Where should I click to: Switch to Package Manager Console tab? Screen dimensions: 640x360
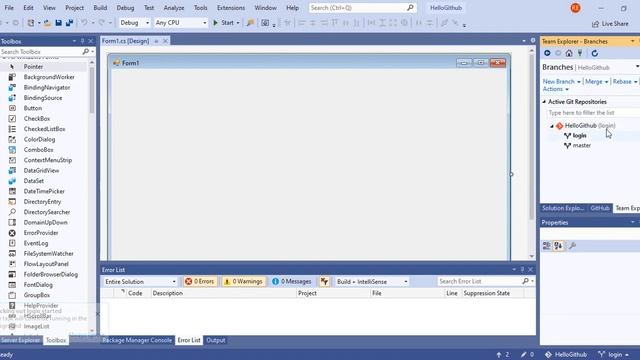(x=137, y=340)
